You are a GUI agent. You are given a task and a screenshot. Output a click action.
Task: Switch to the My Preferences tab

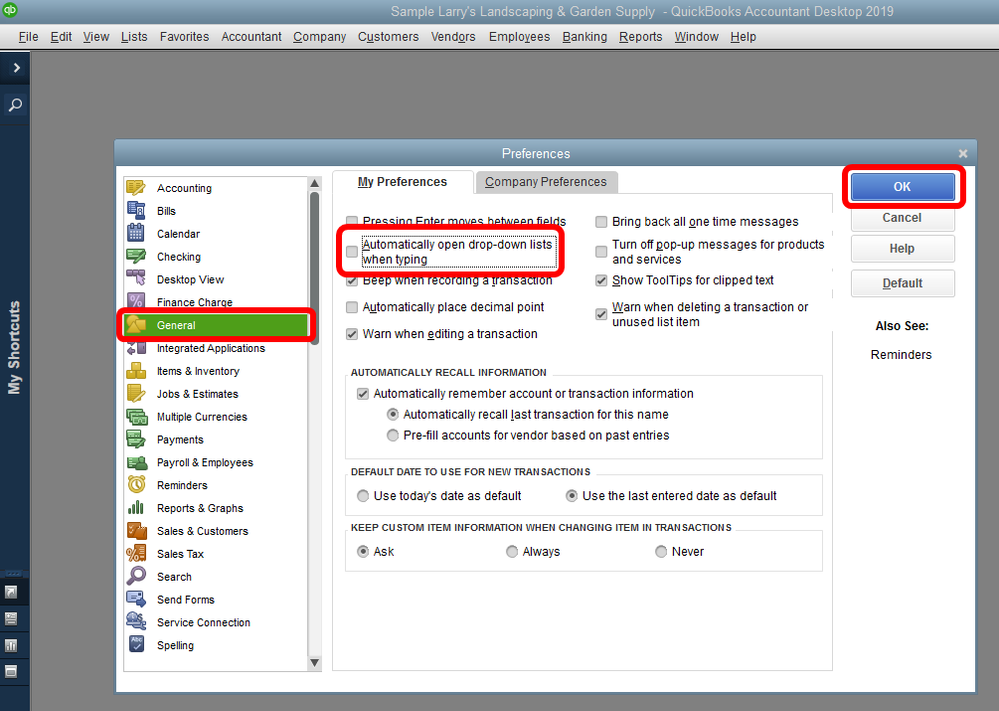[x=403, y=182]
